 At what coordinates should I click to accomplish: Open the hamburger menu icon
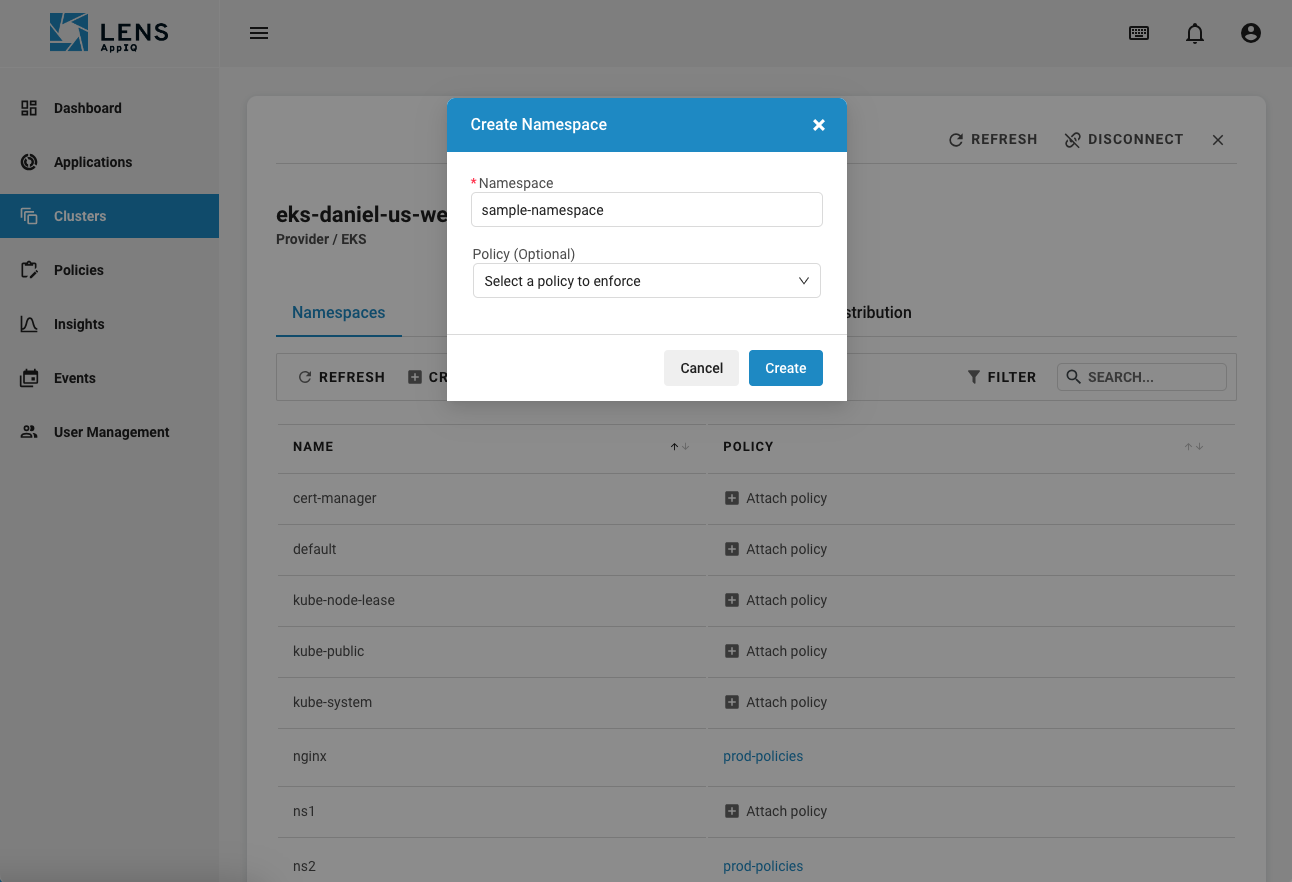tap(259, 33)
